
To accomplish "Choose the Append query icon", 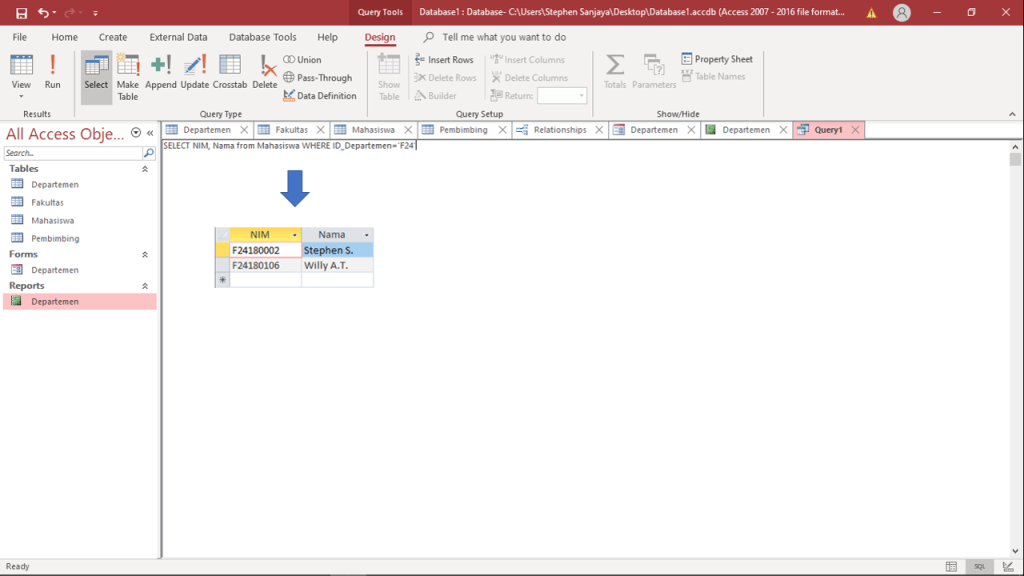I will click(x=160, y=71).
